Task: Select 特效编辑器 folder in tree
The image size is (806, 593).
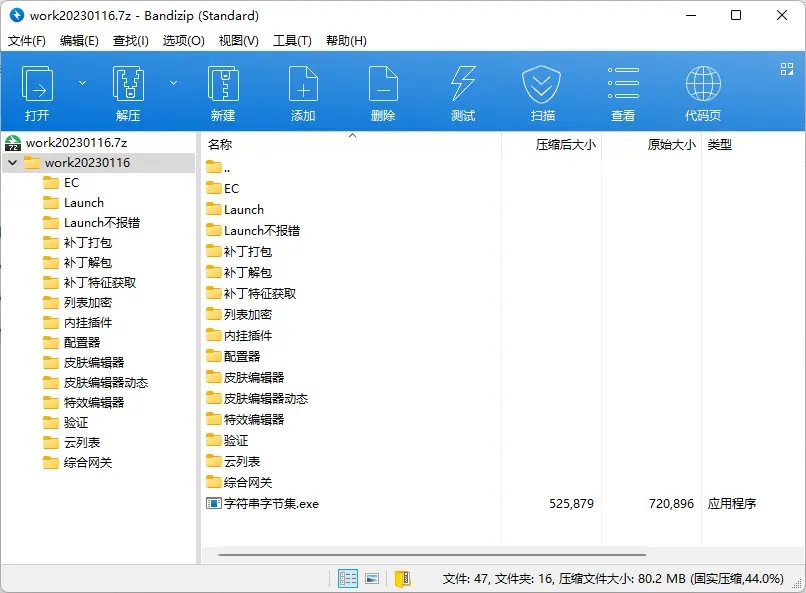Action: coord(83,403)
